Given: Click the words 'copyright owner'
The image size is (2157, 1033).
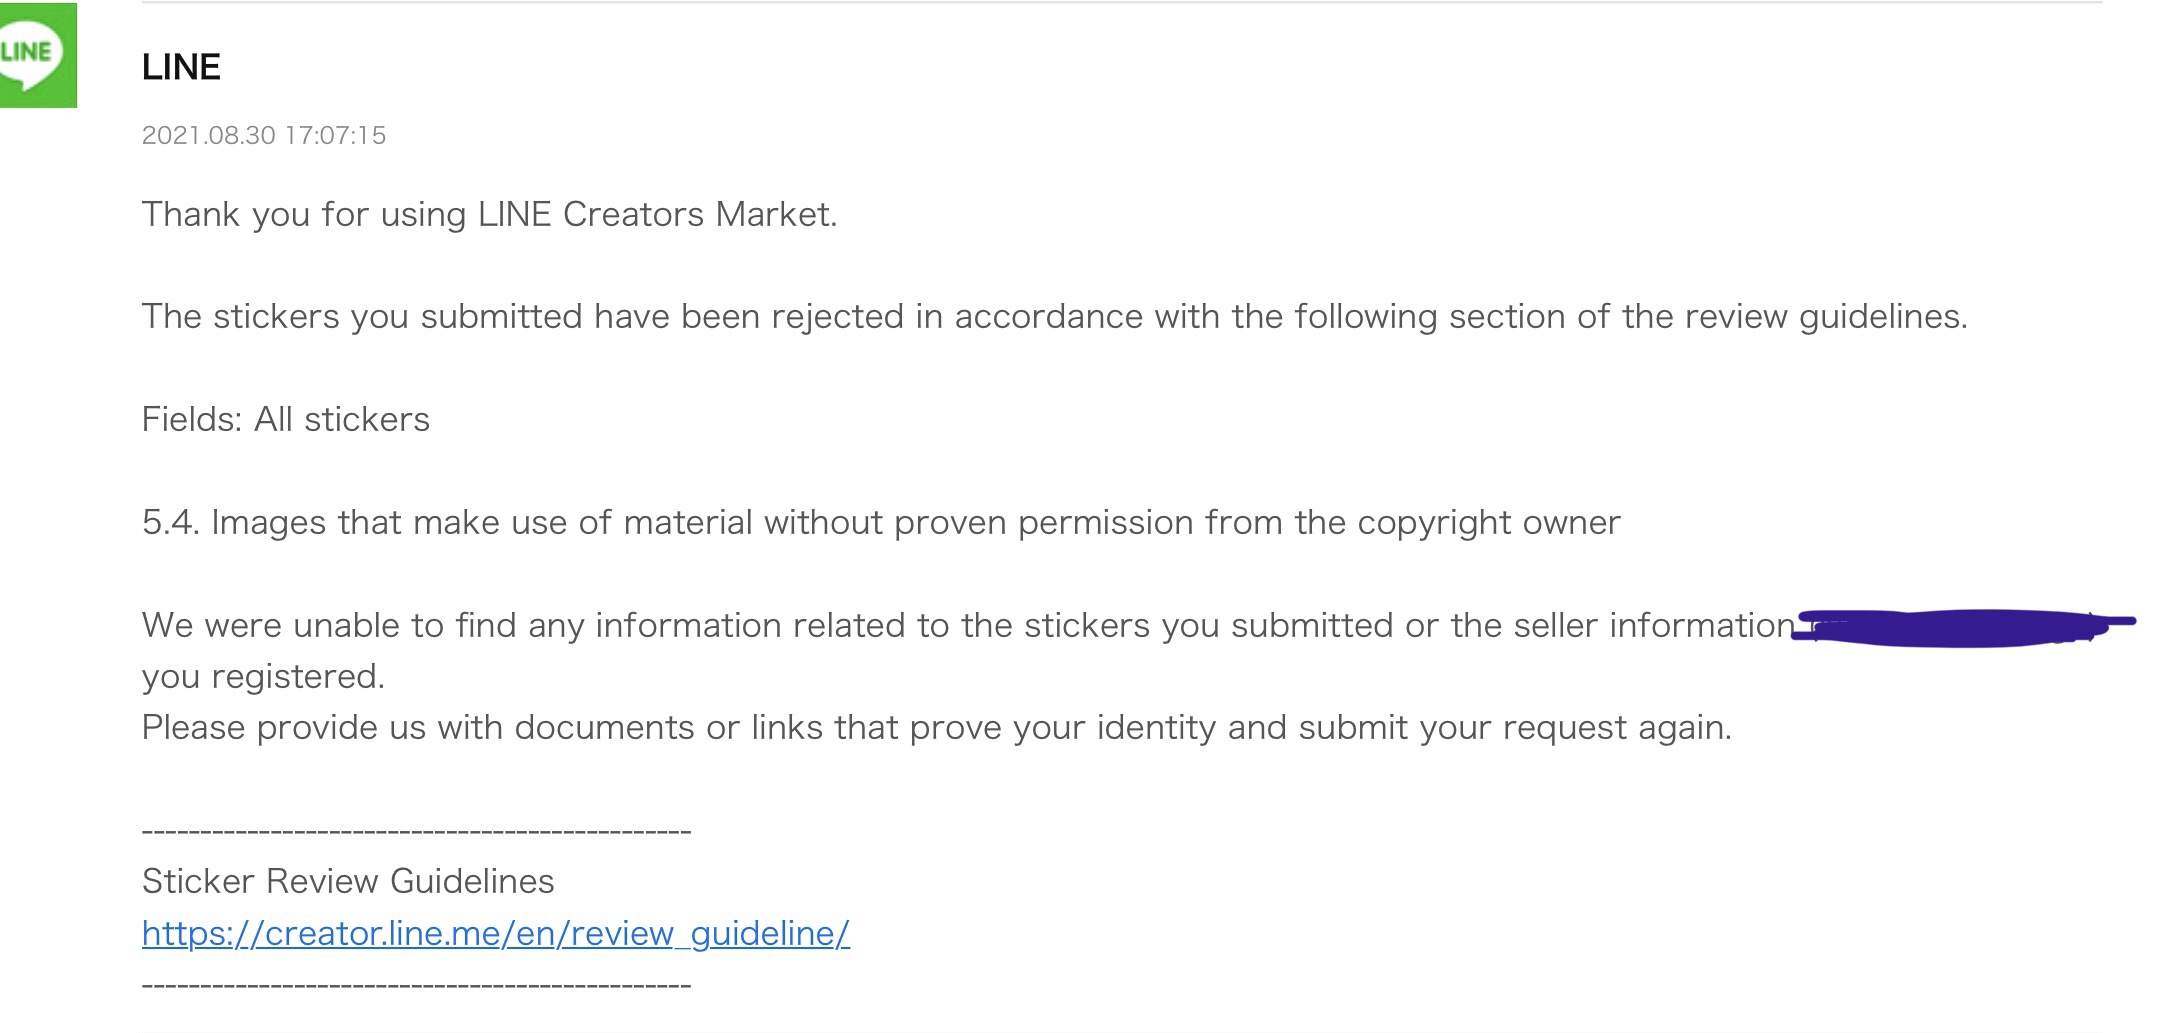Looking at the screenshot, I should tap(1489, 522).
